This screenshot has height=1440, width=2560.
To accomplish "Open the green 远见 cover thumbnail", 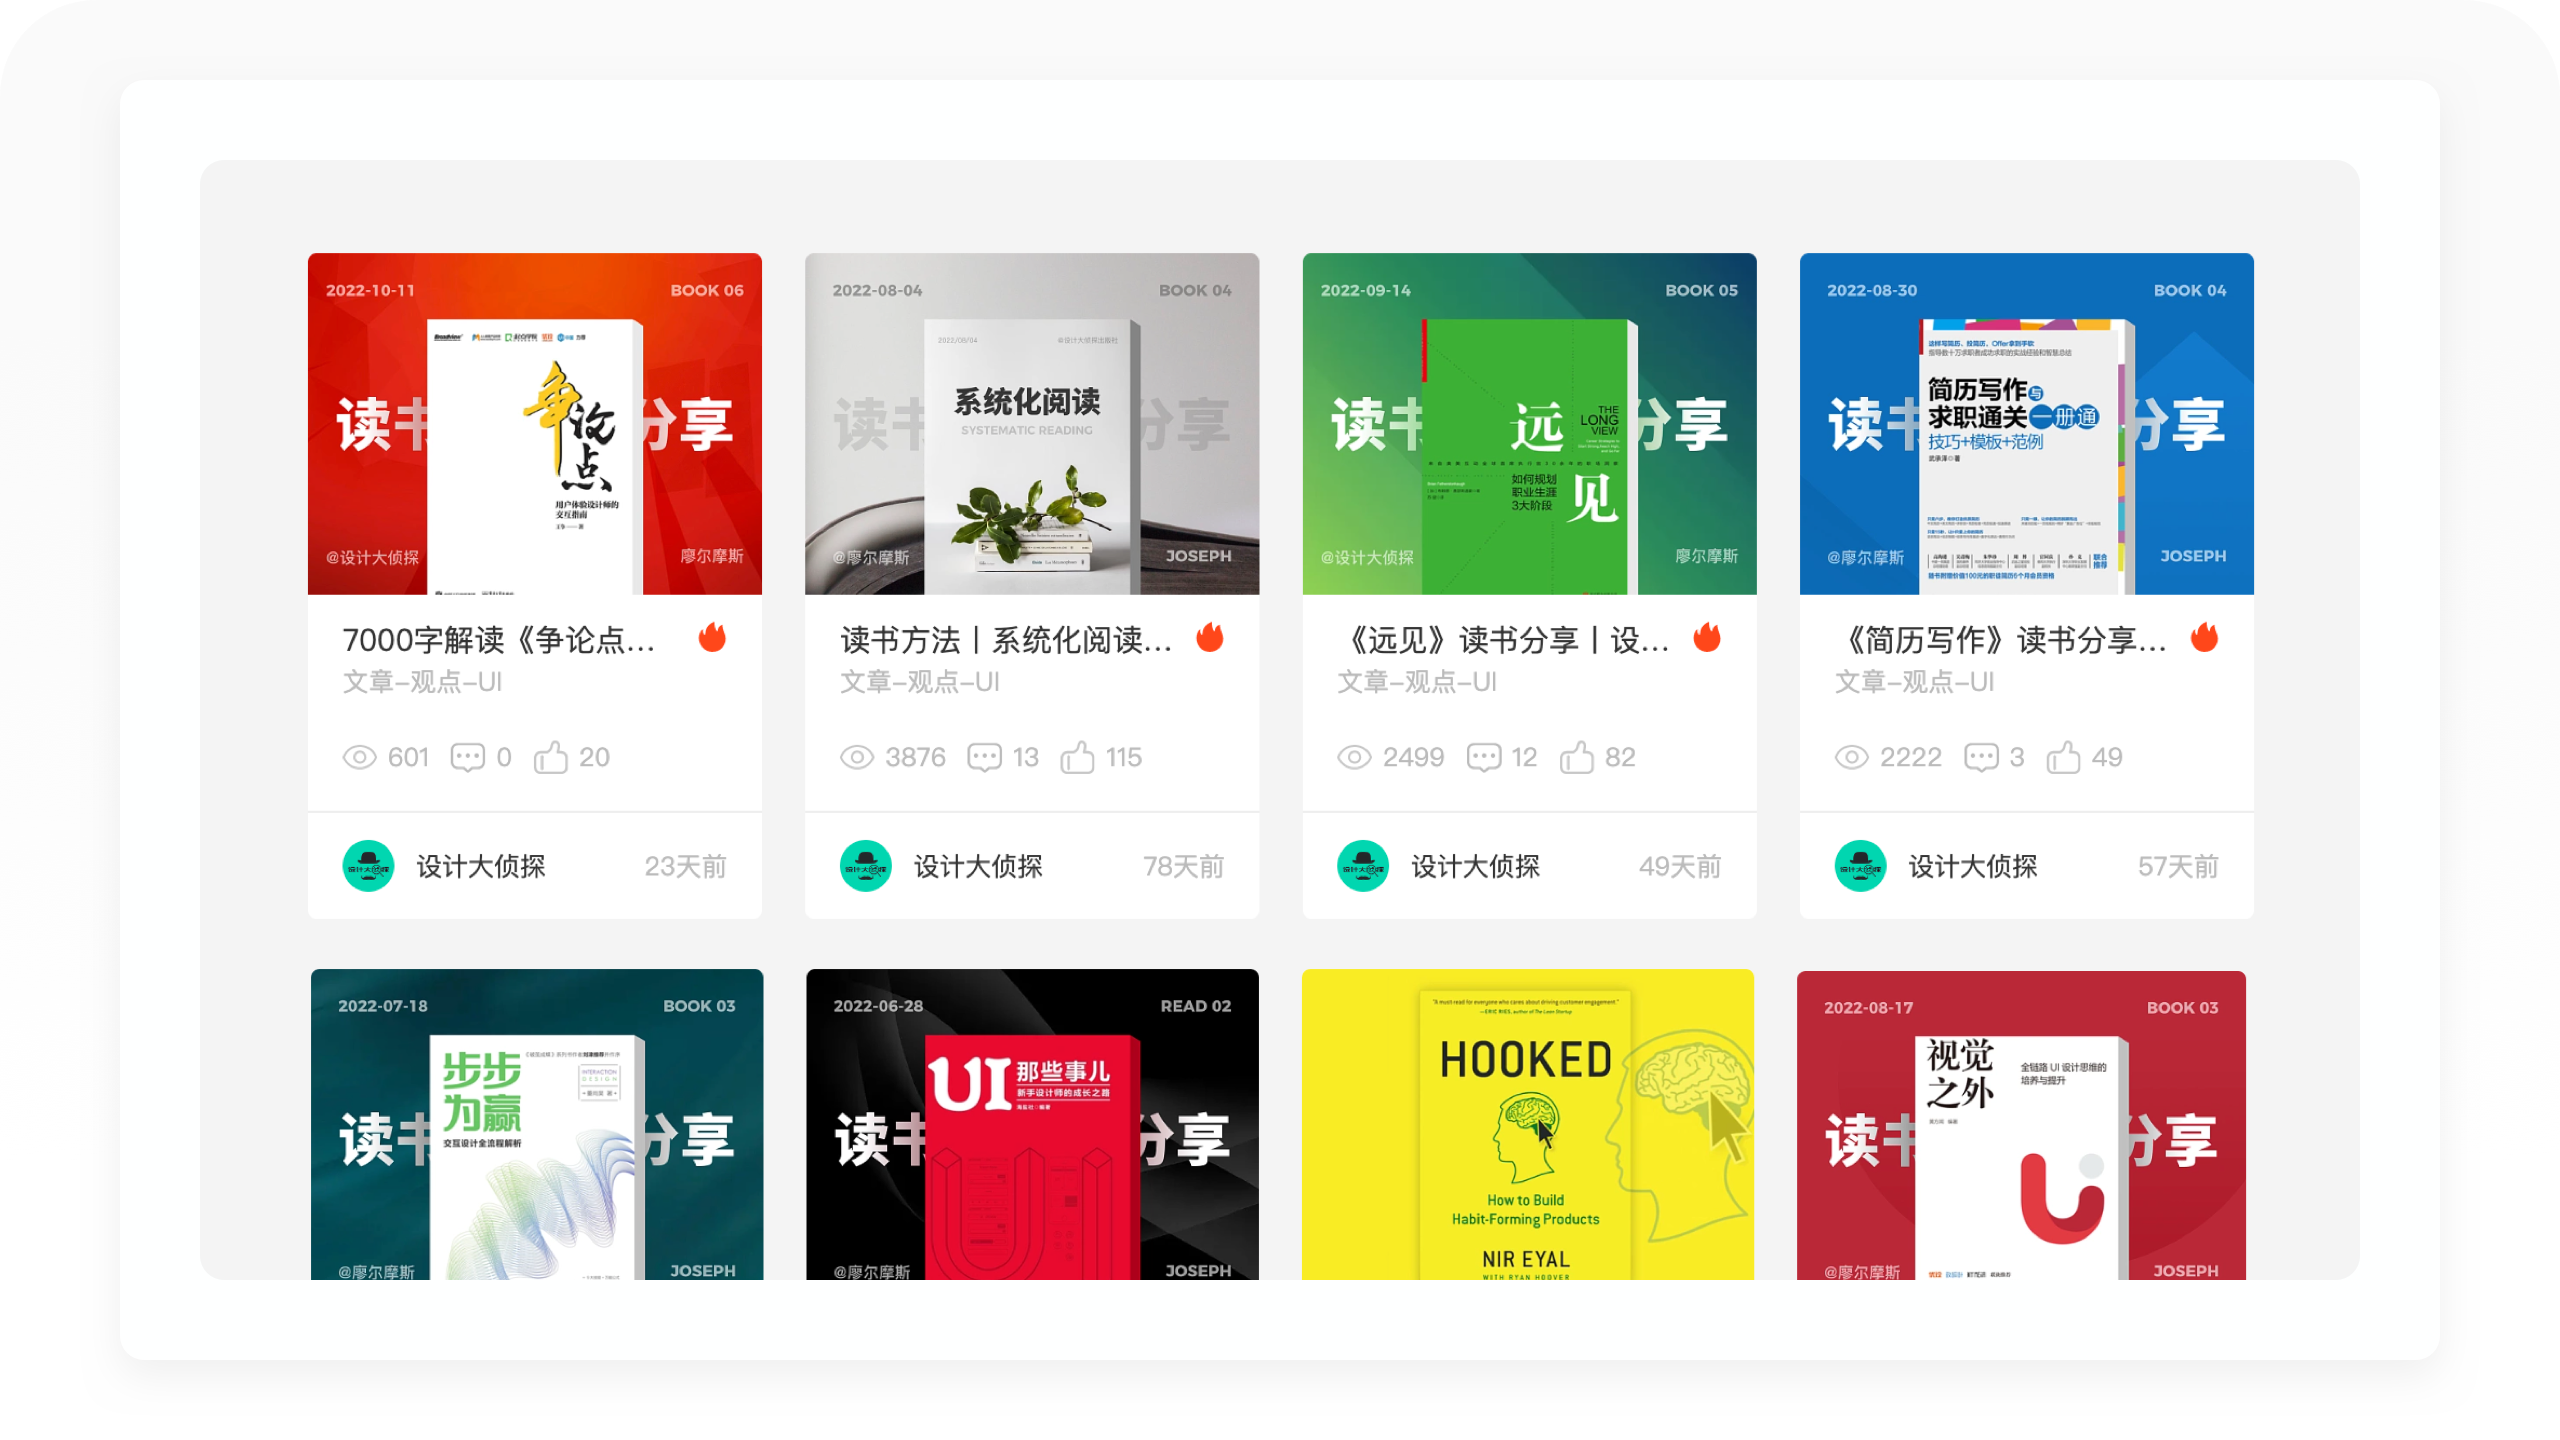I will (1529, 424).
